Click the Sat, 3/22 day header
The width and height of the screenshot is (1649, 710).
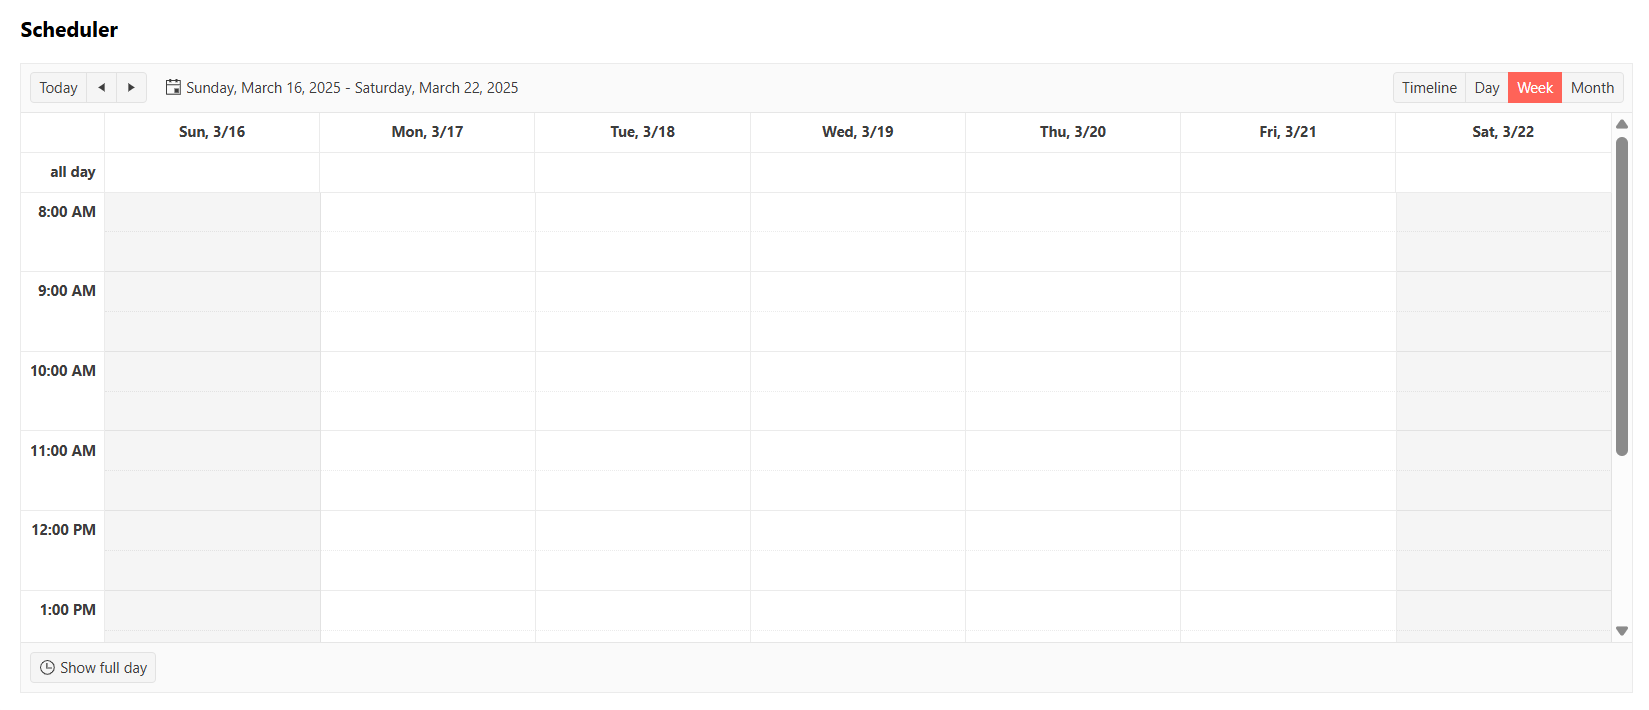[x=1502, y=132]
